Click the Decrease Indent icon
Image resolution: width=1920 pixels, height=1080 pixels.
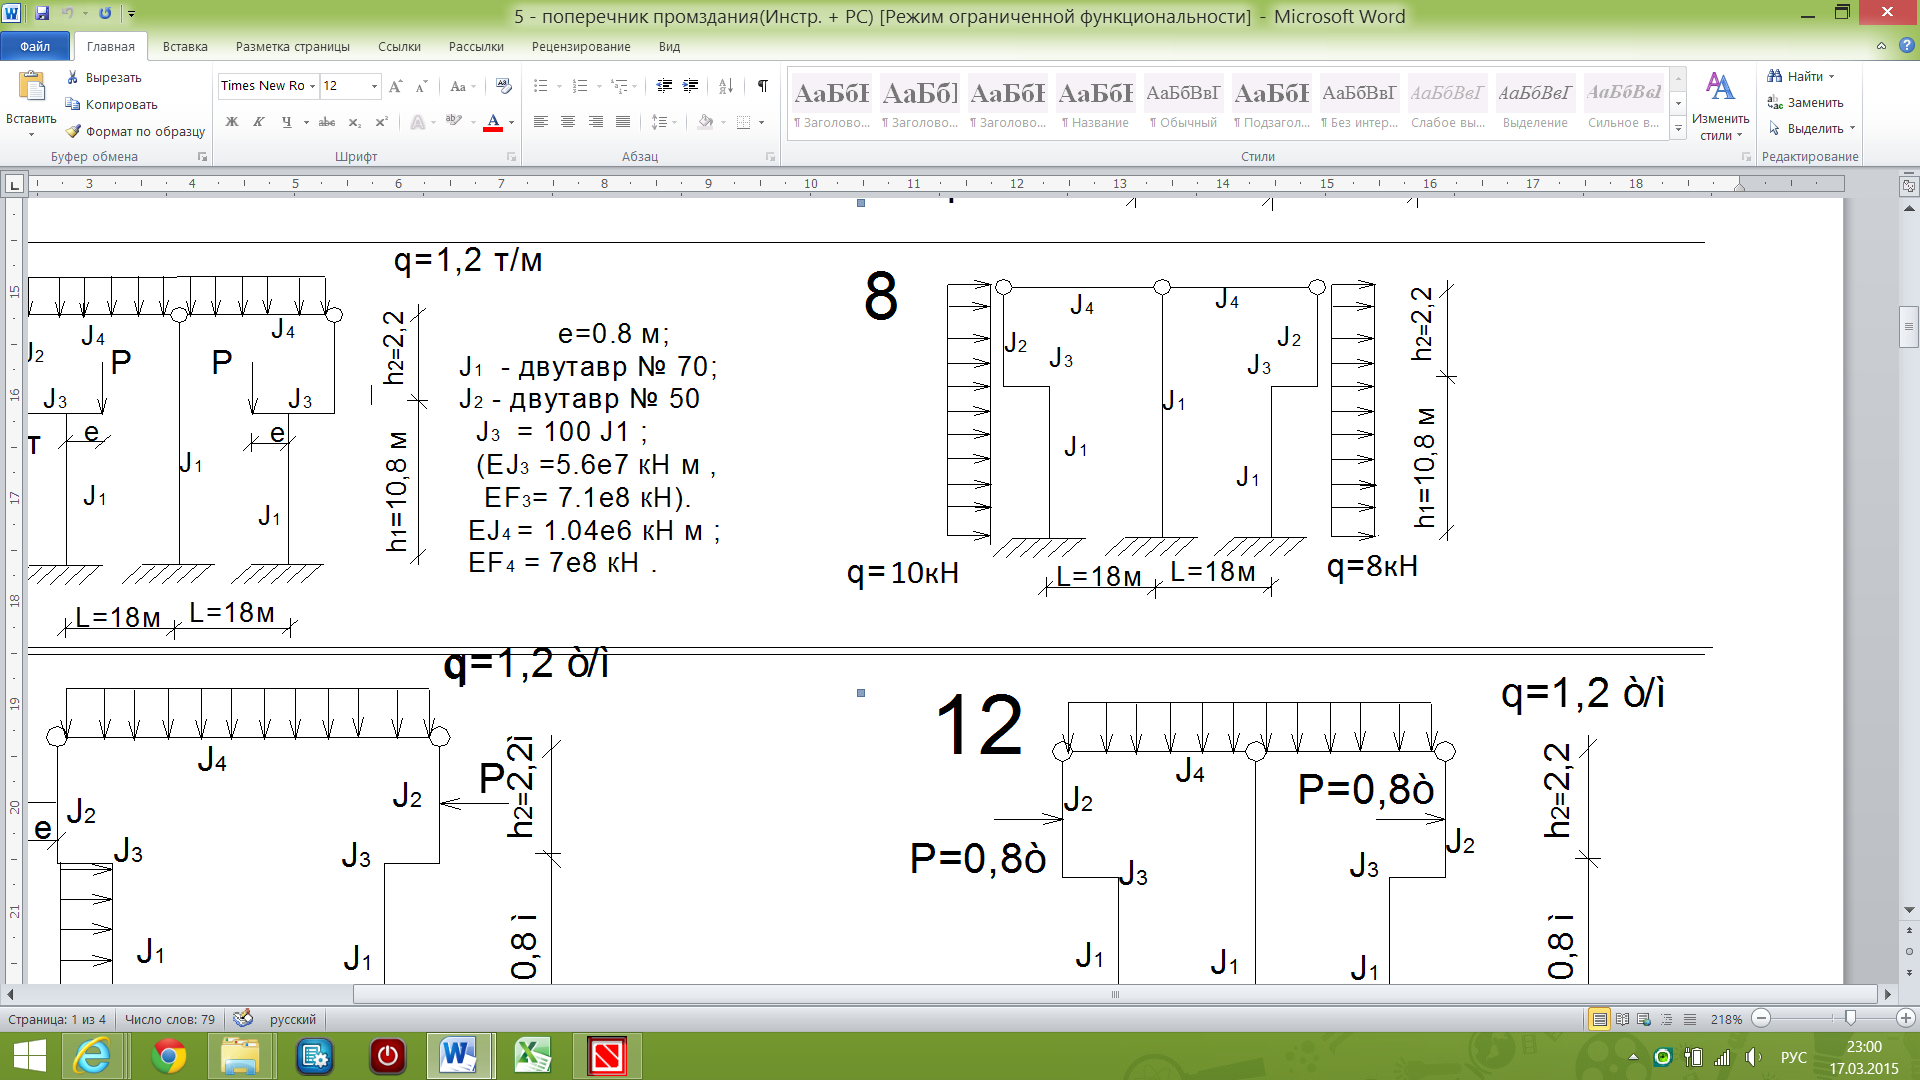click(x=664, y=86)
